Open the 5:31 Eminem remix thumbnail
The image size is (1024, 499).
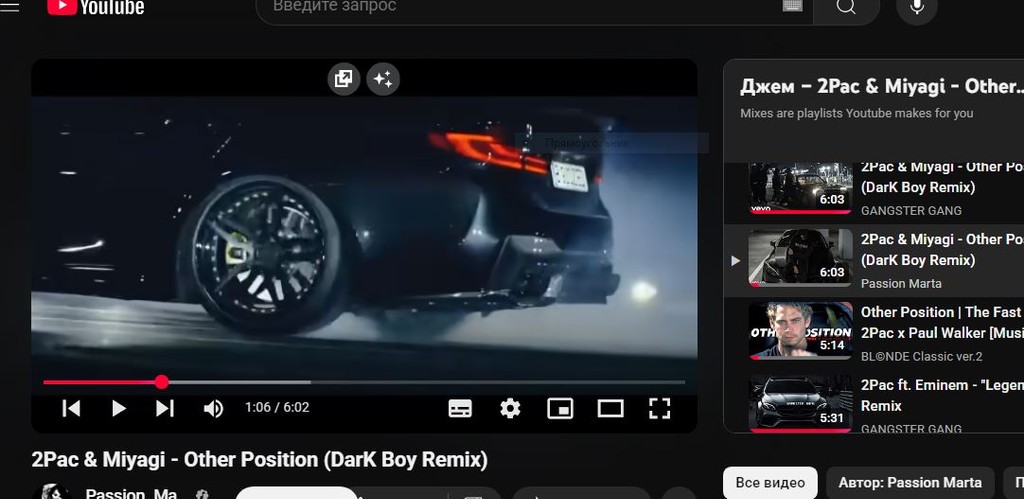[x=800, y=404]
